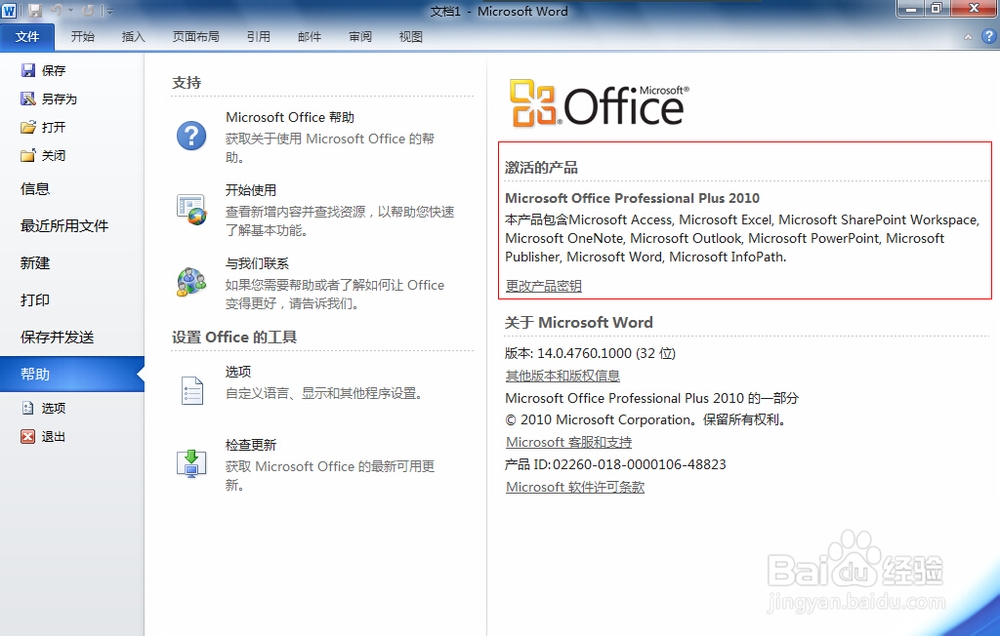1000x636 pixels.
Task: Click the Close (关闭) folder icon
Action: (28, 155)
